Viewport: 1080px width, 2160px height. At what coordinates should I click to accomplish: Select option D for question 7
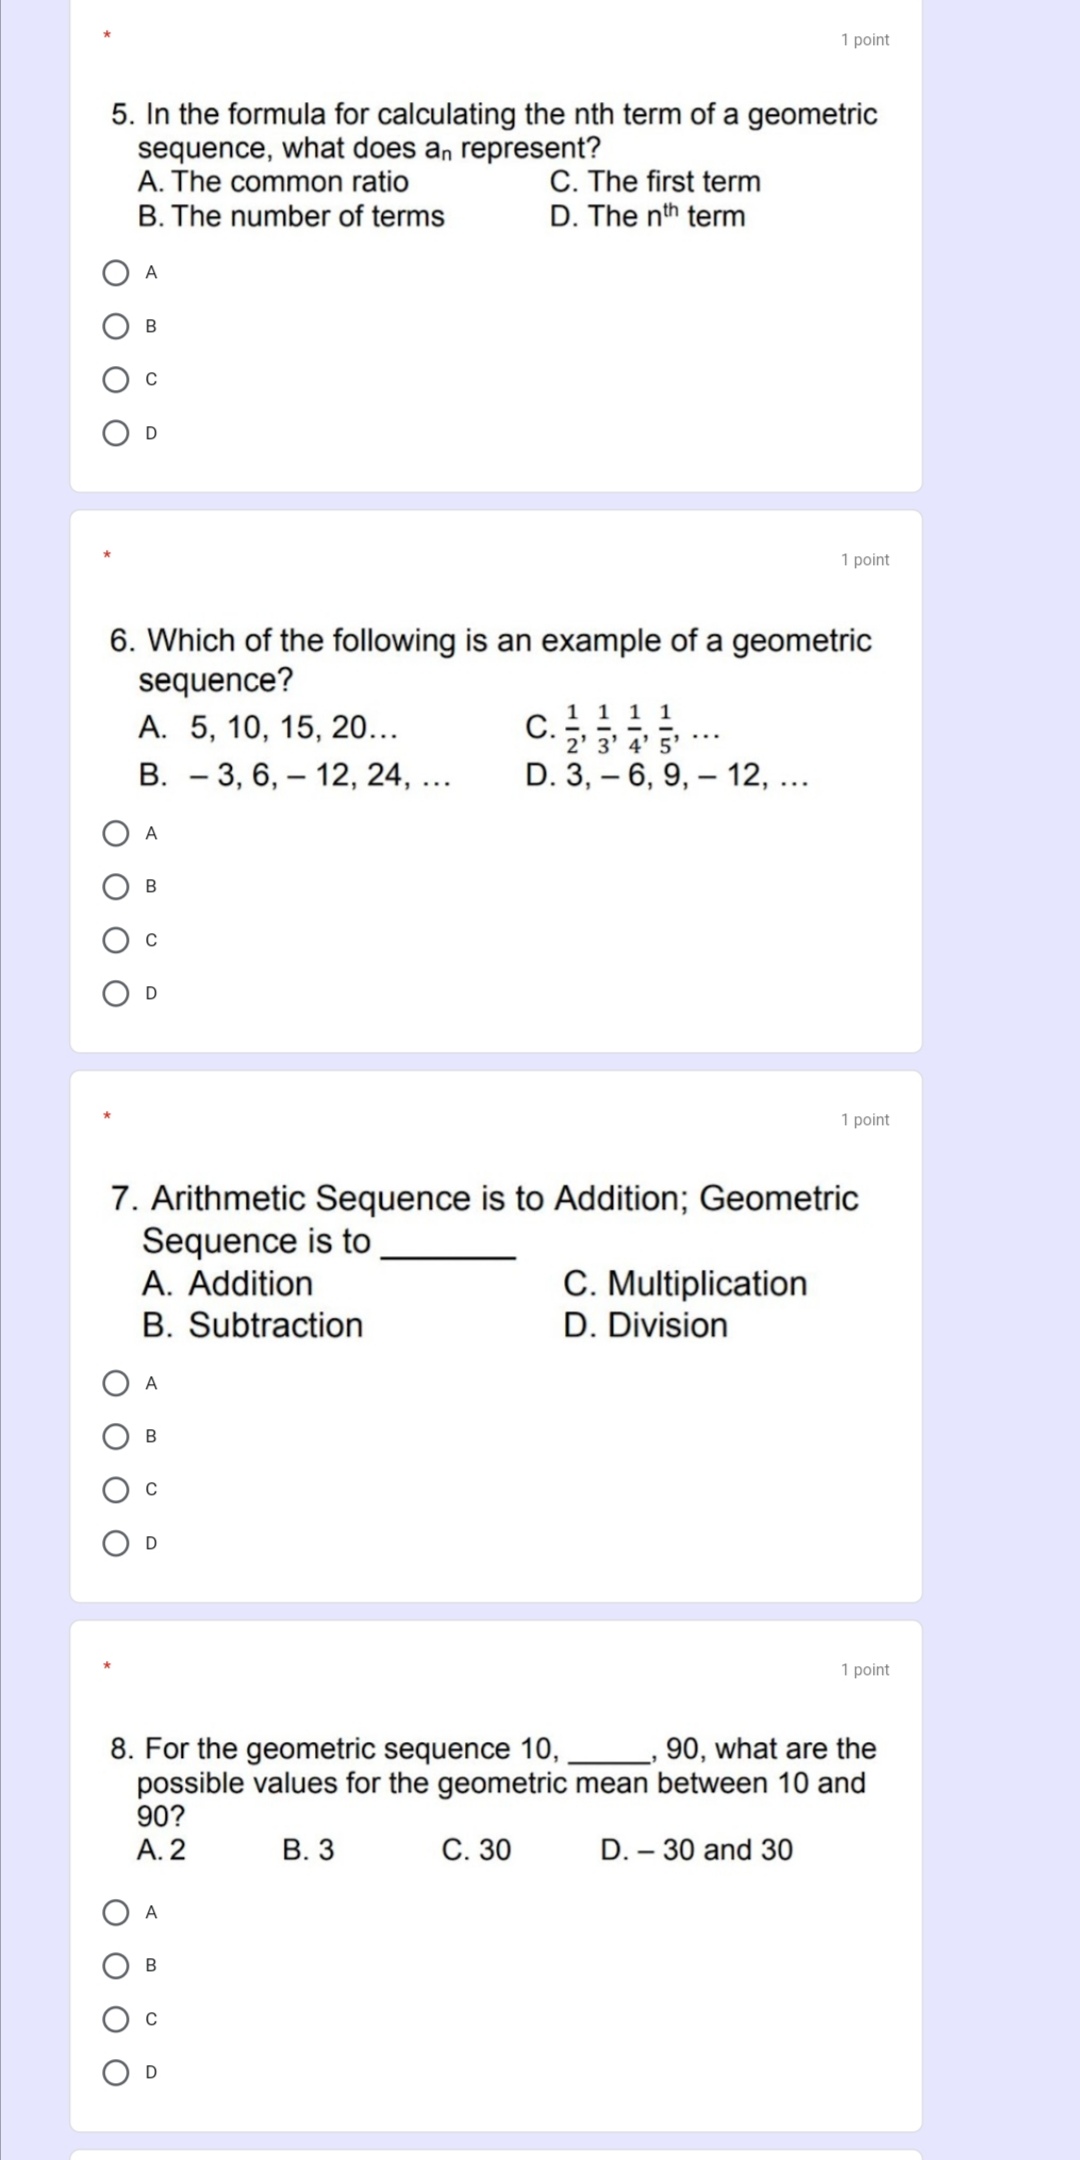coord(115,1544)
